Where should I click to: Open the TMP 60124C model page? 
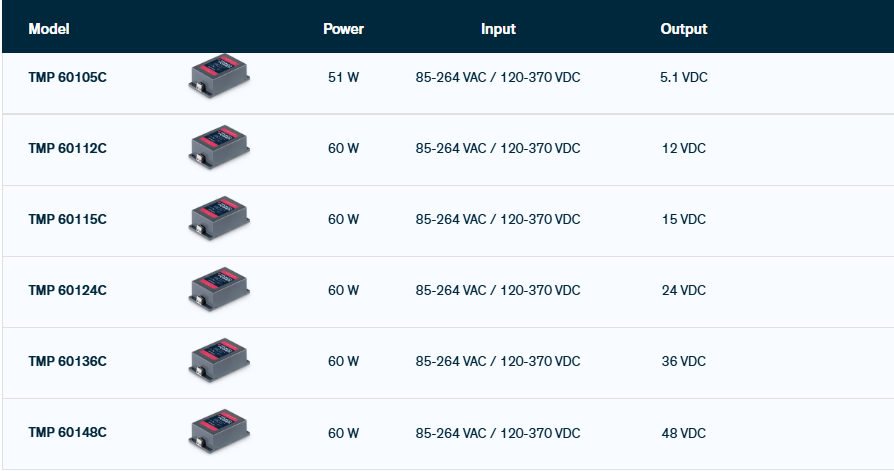[67, 290]
